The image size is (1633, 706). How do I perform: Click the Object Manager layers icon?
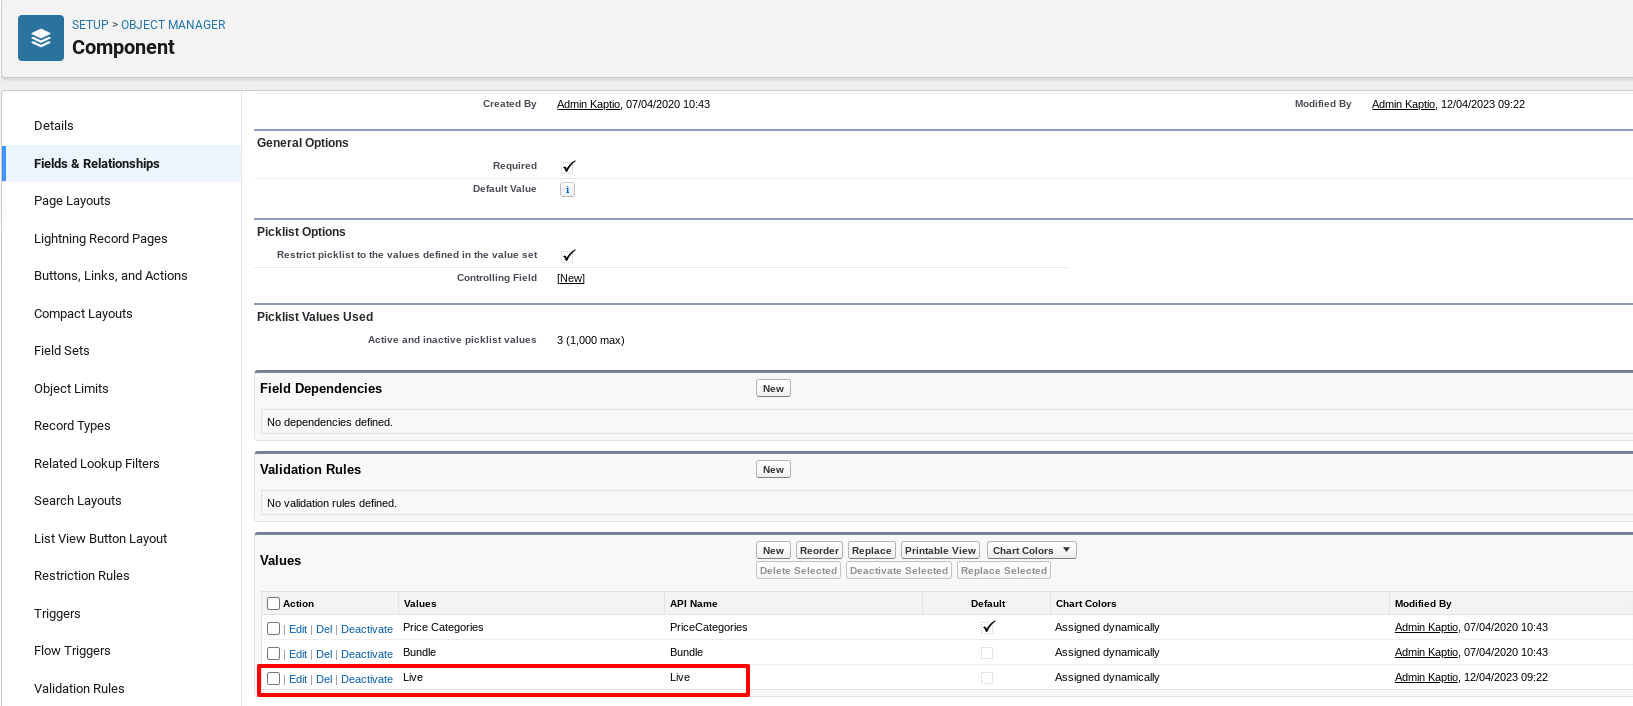[41, 38]
